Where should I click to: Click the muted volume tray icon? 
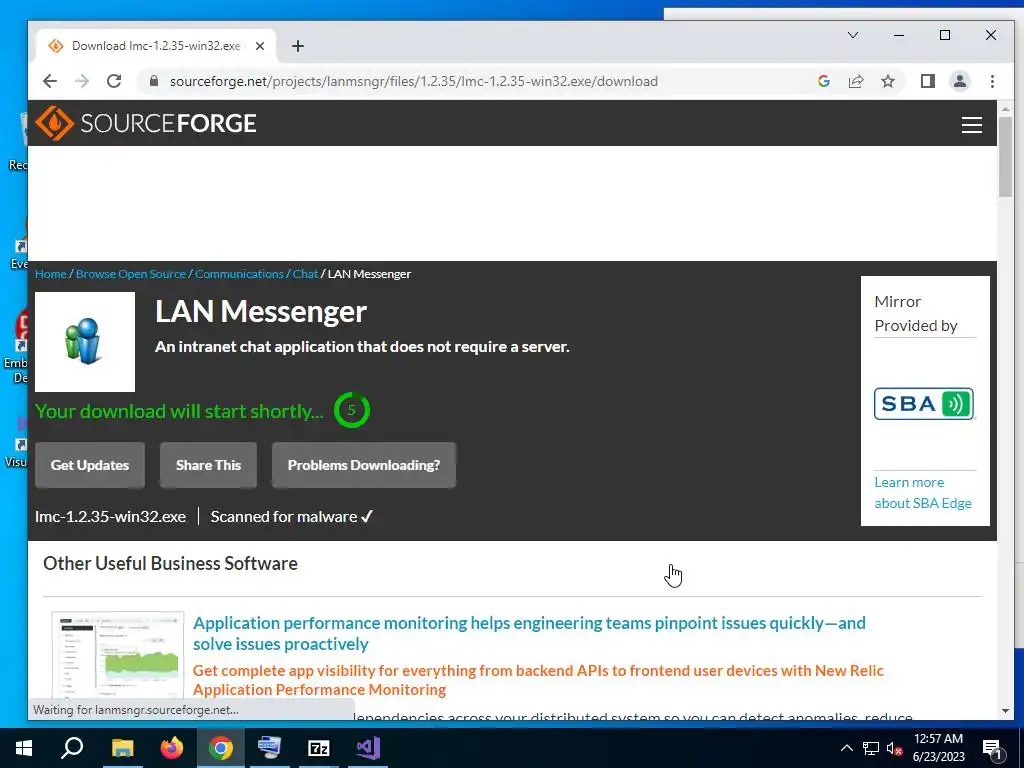pos(894,748)
